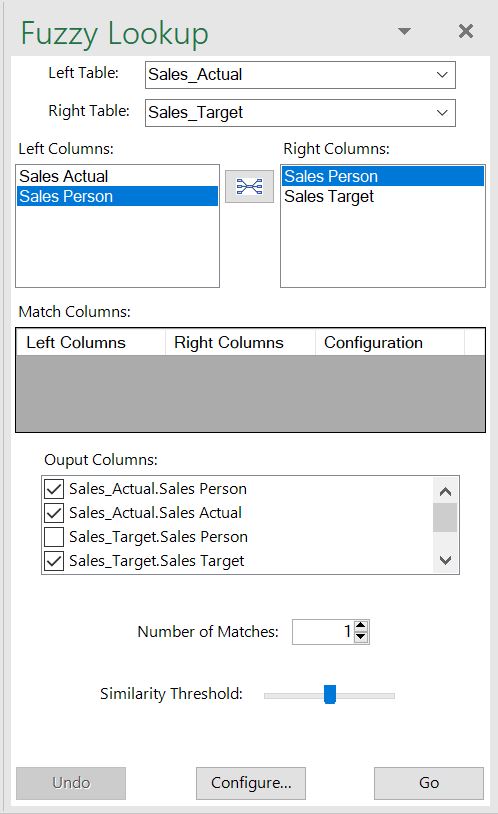The image size is (498, 814).
Task: Uncheck Sales_Actual.Sales Person output column
Action: click(54, 489)
